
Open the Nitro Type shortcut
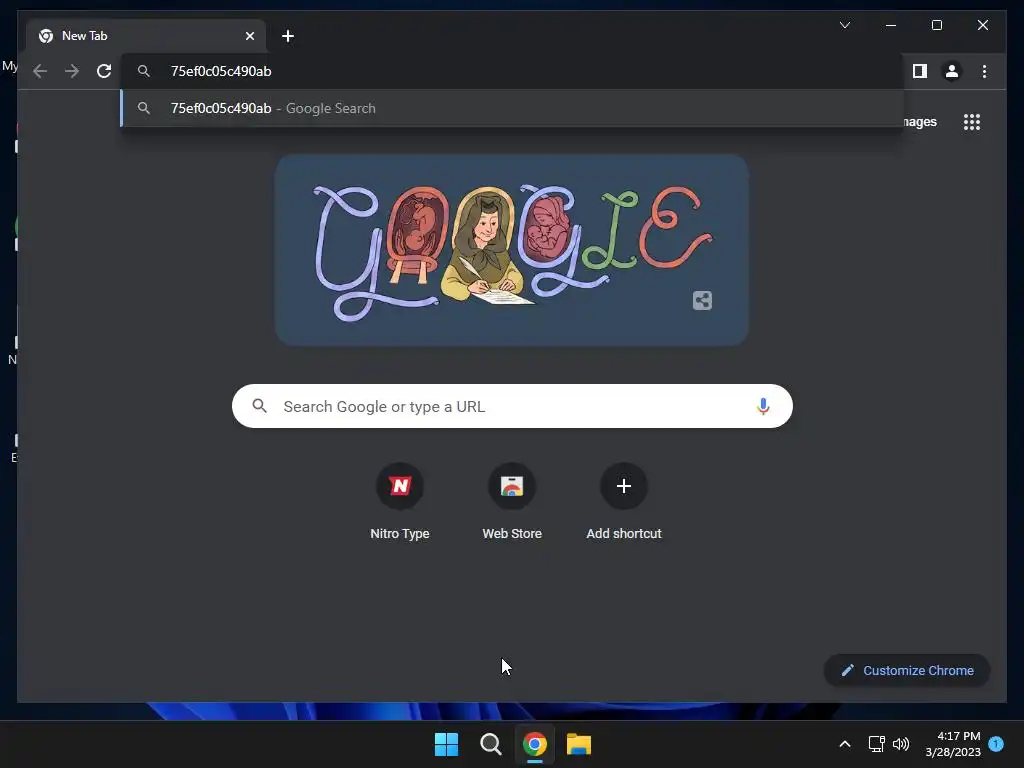(400, 502)
